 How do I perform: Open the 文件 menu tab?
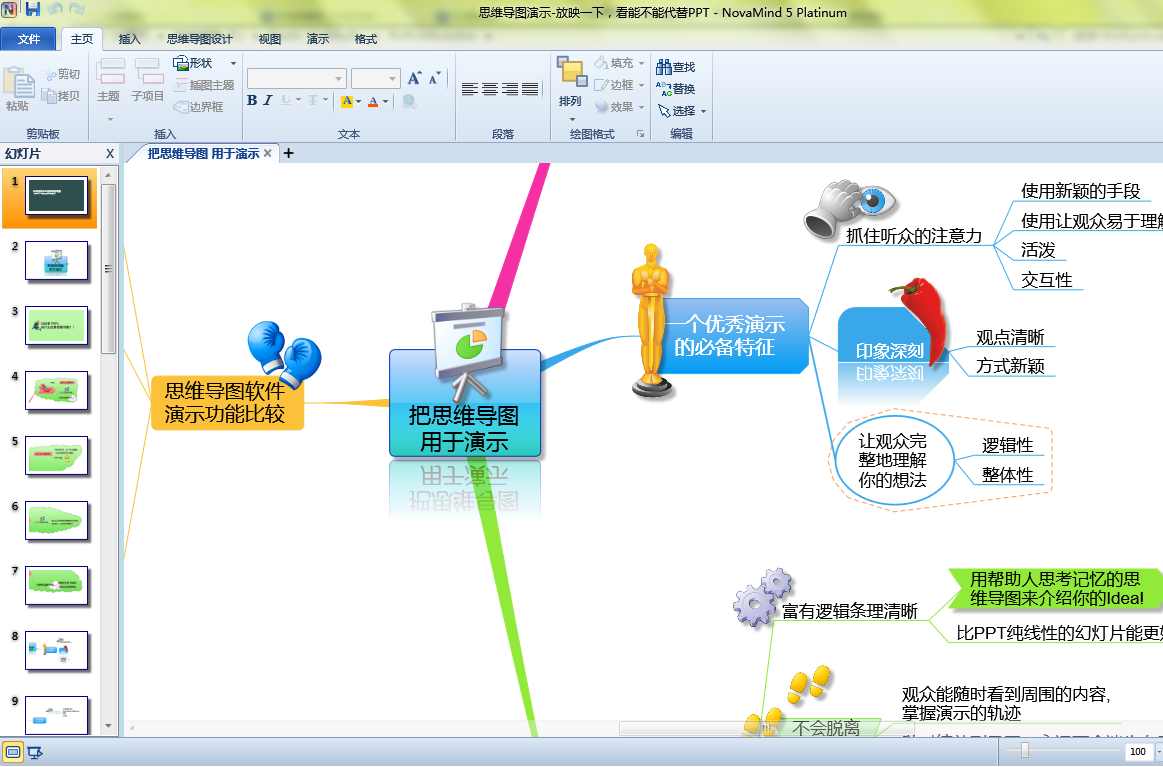(x=28, y=39)
